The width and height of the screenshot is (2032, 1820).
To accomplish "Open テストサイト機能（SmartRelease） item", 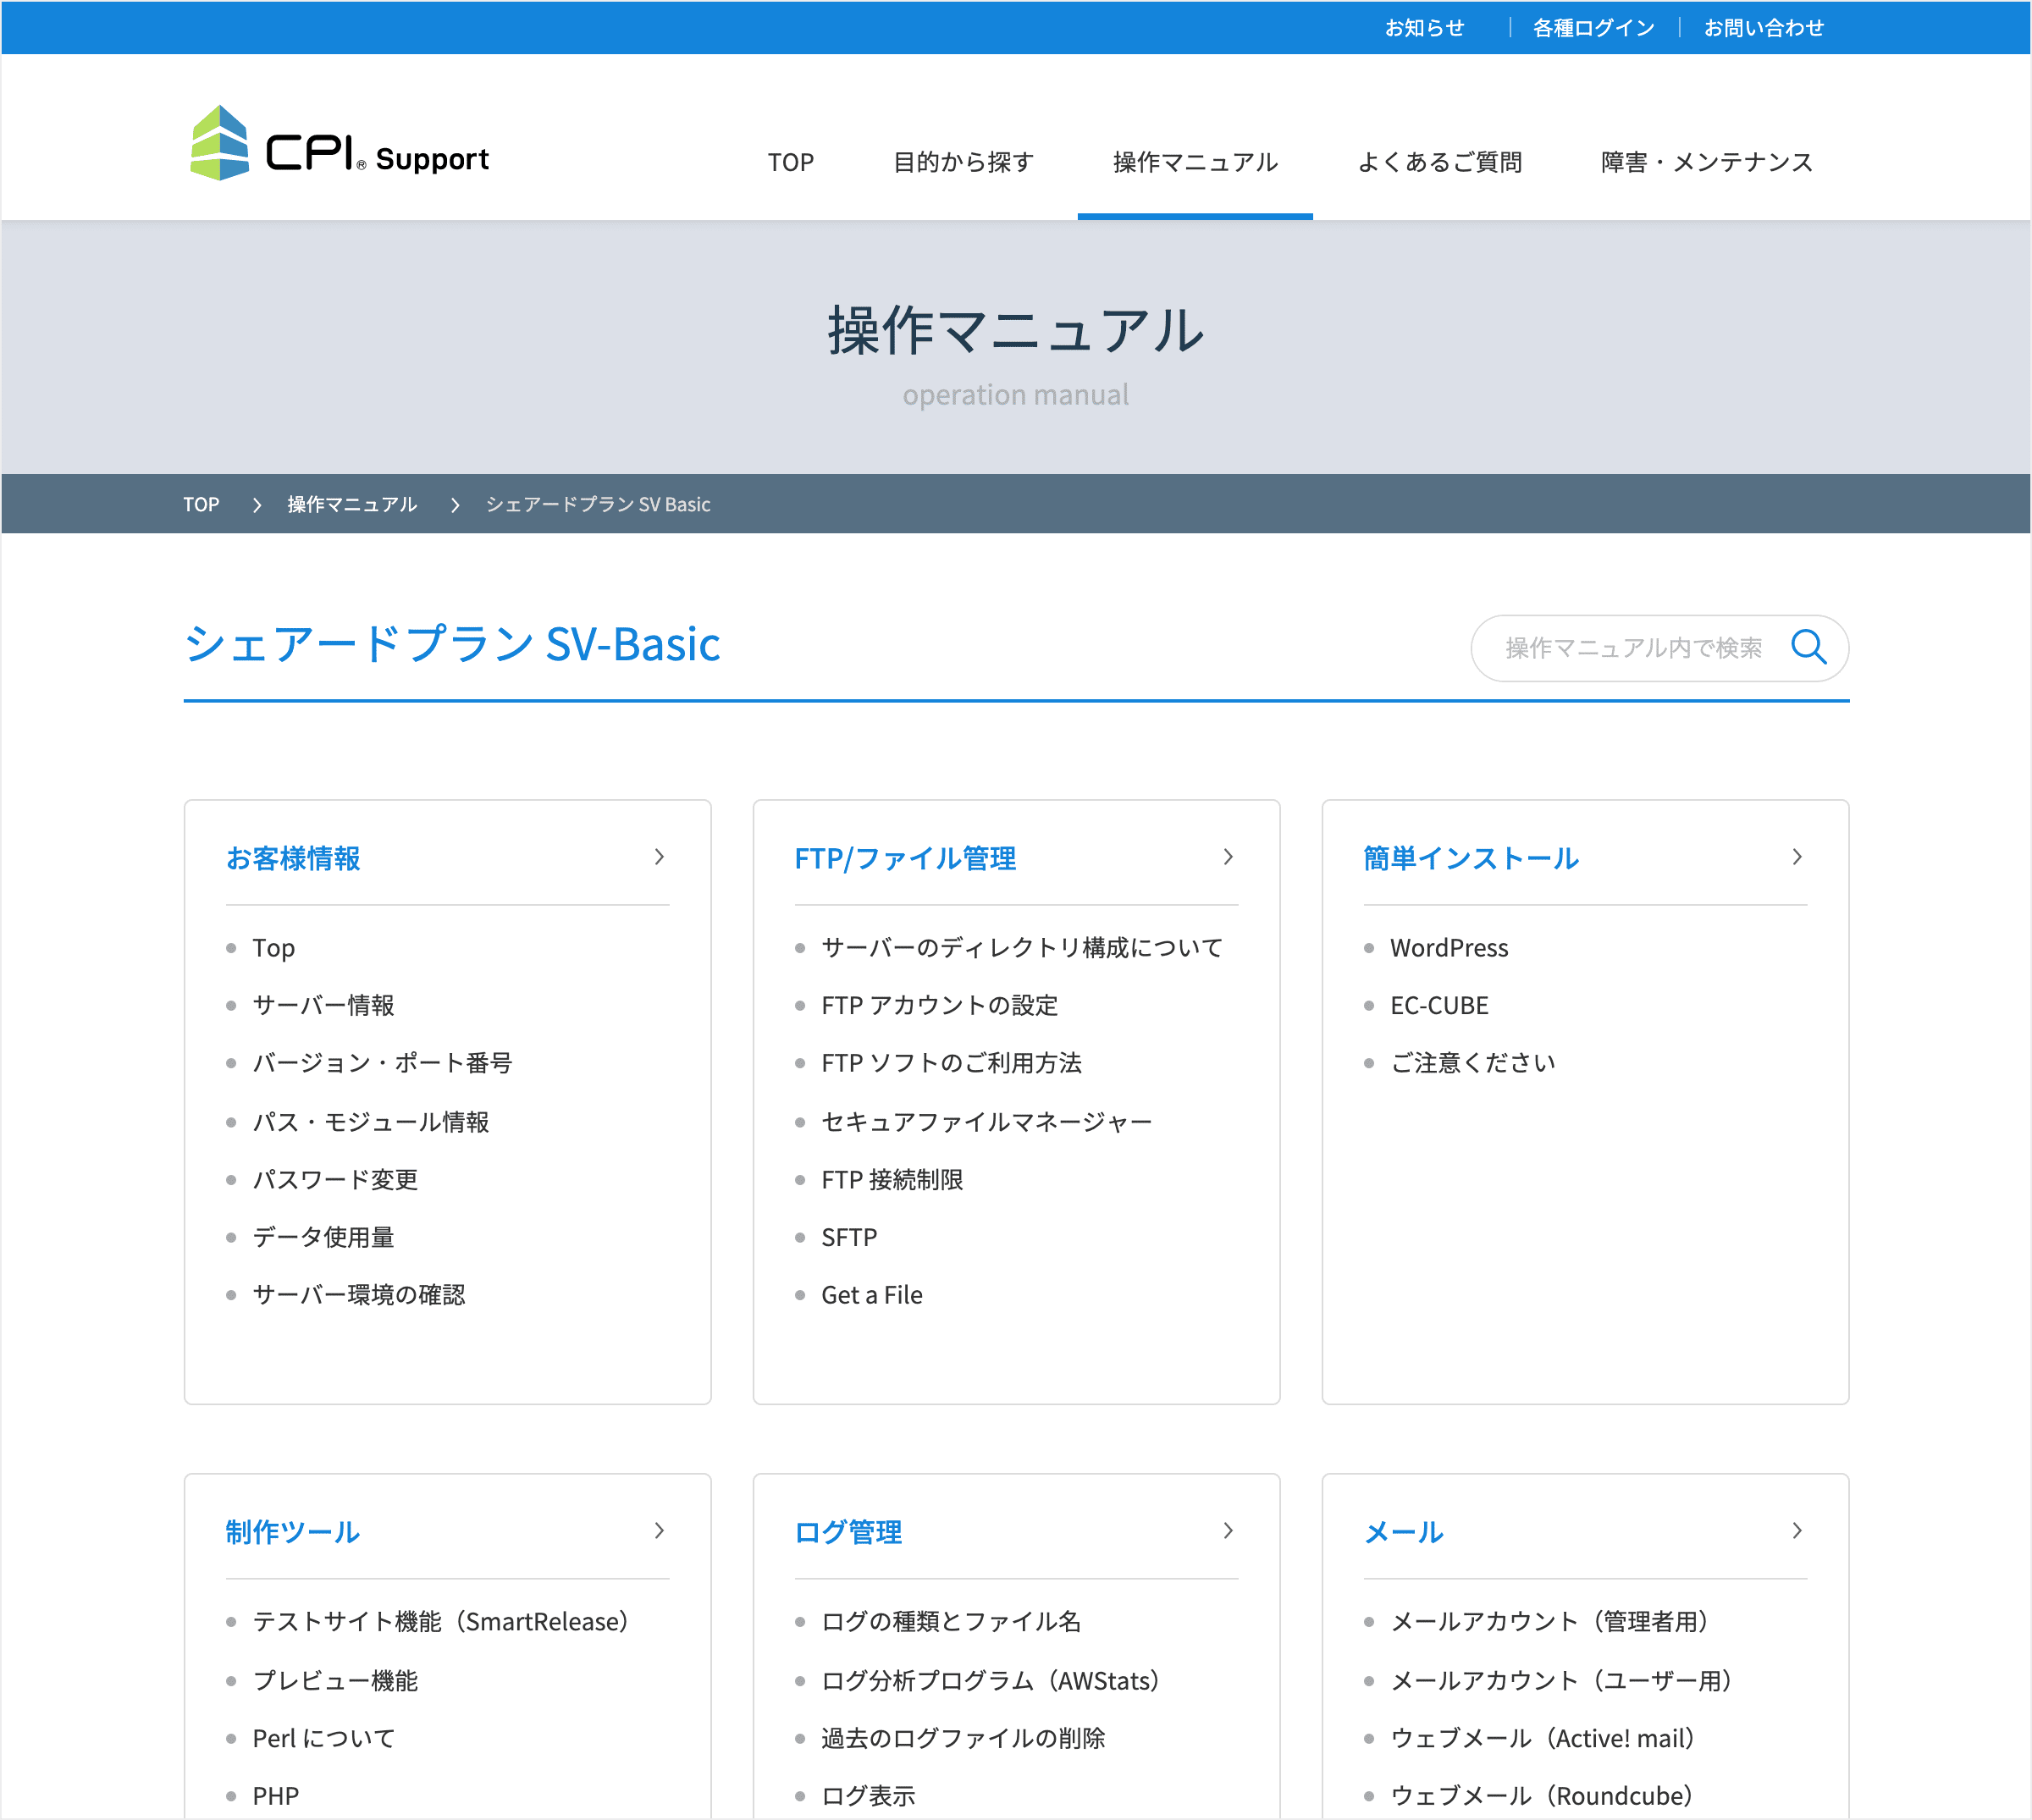I will (440, 1621).
